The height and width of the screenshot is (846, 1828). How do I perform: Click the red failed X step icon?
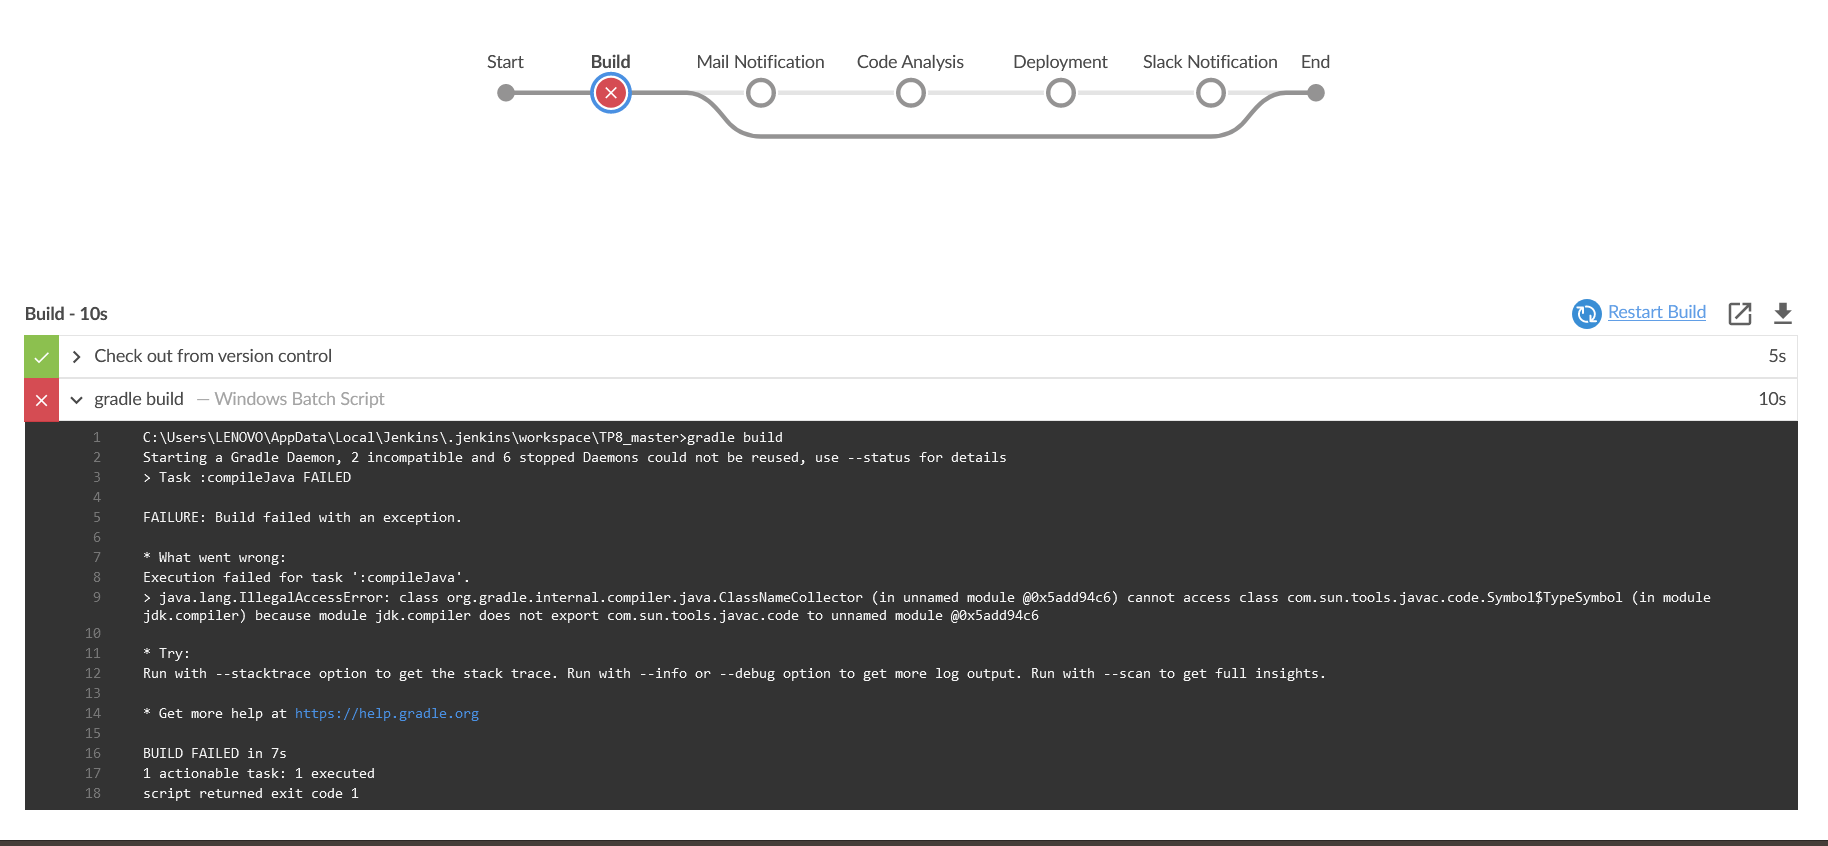point(42,400)
